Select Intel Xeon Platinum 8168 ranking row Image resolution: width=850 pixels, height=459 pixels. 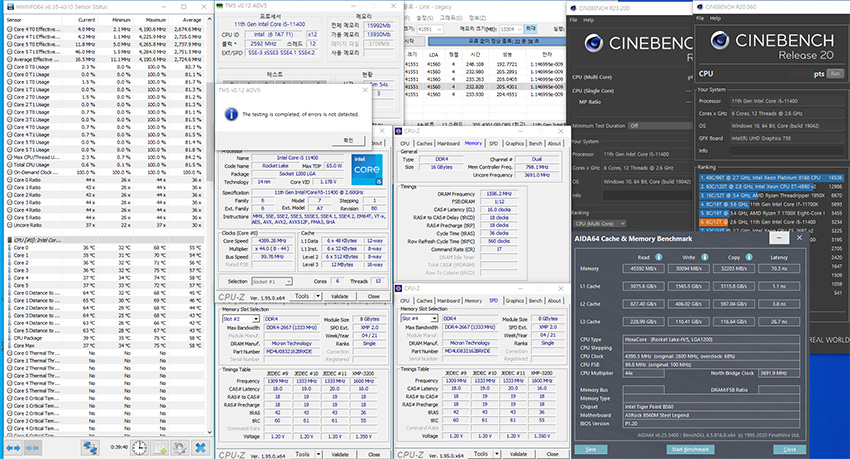770,178
